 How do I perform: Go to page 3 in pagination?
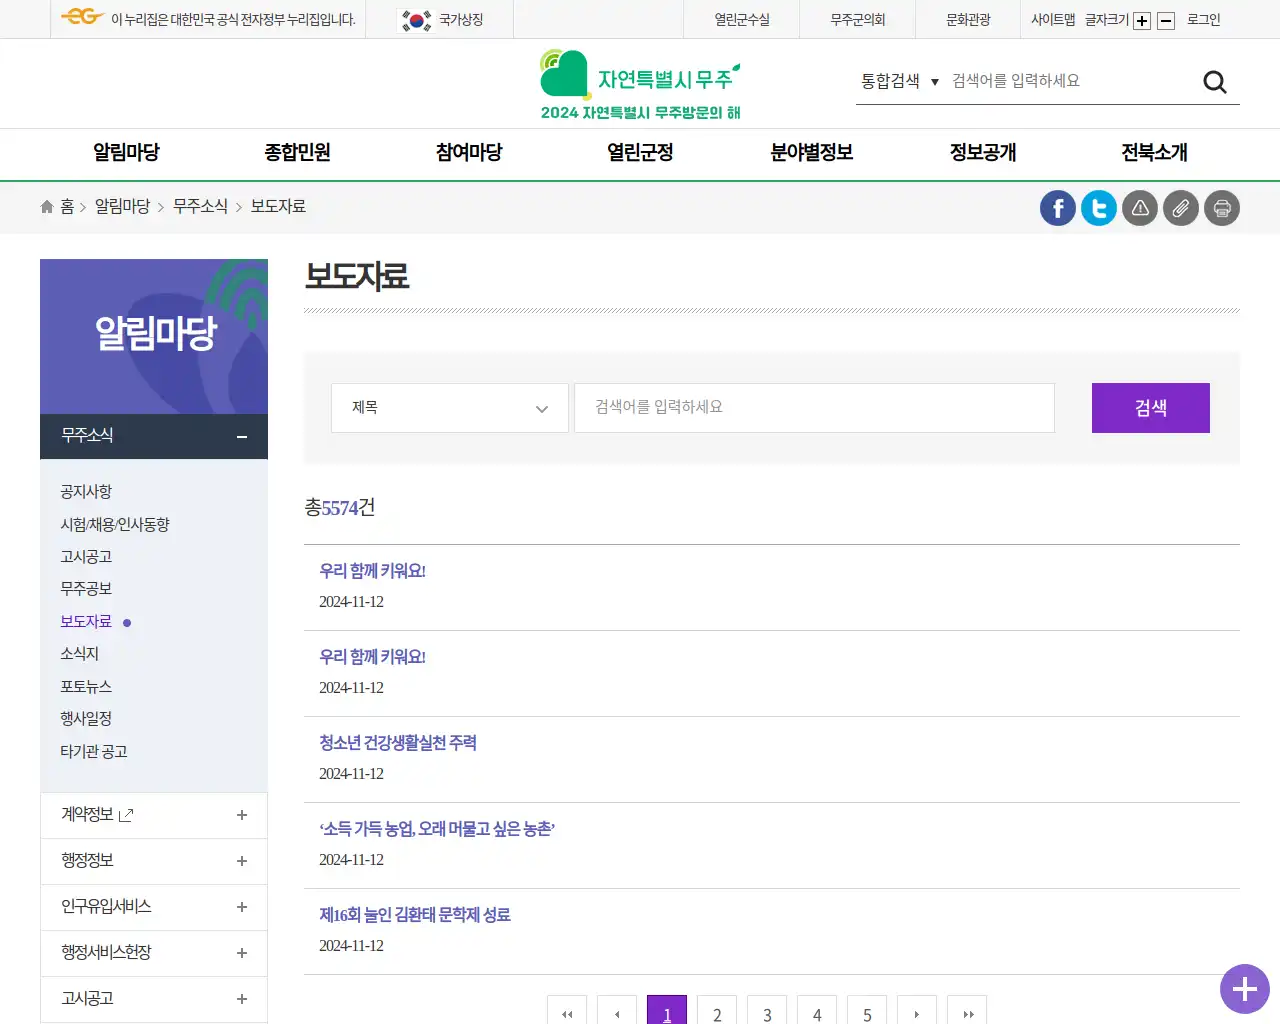pyautogui.click(x=767, y=1014)
